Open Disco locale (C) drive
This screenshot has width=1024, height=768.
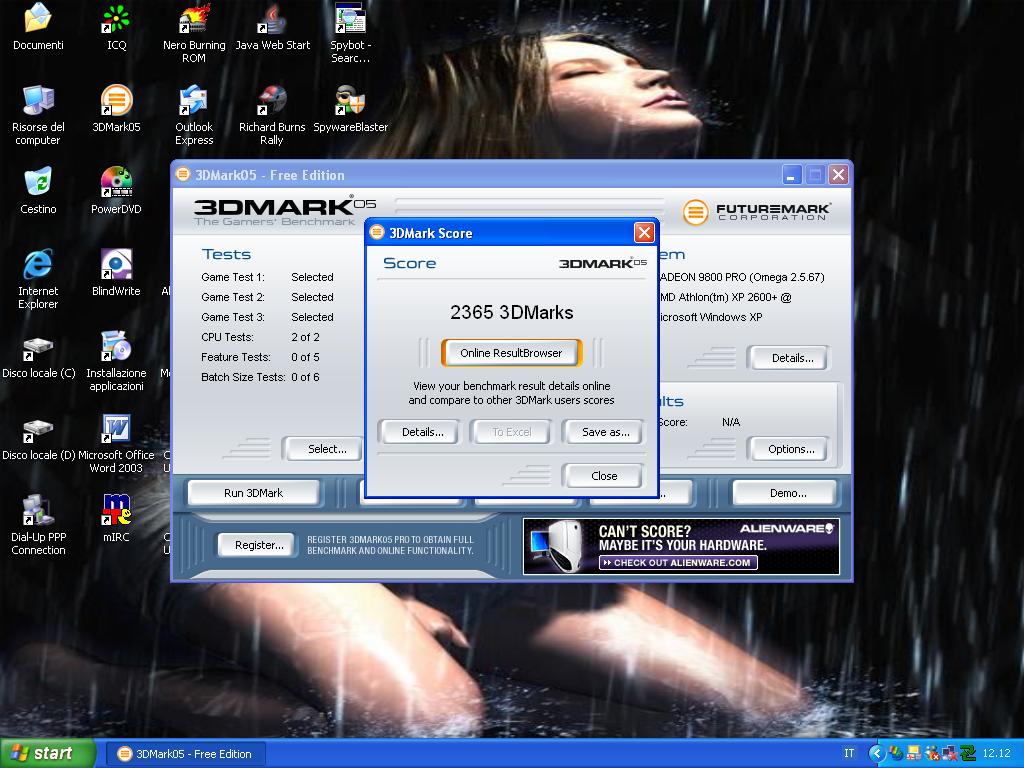tap(39, 358)
